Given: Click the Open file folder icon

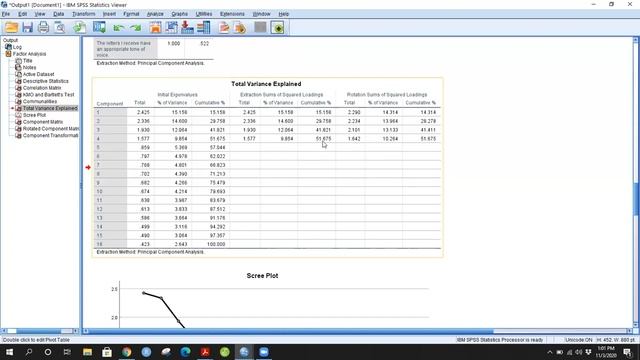Looking at the screenshot, I should tap(11, 27).
